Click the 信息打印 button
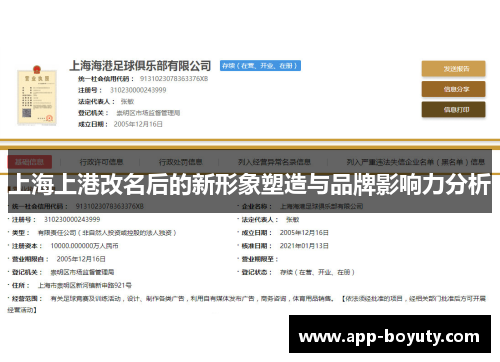 point(453,110)
